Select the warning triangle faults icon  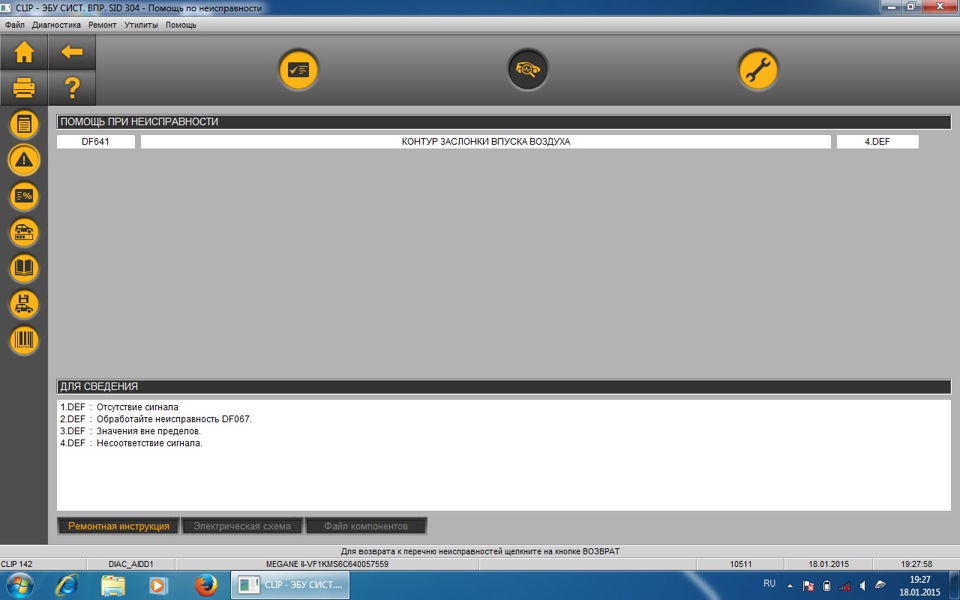[x=24, y=160]
